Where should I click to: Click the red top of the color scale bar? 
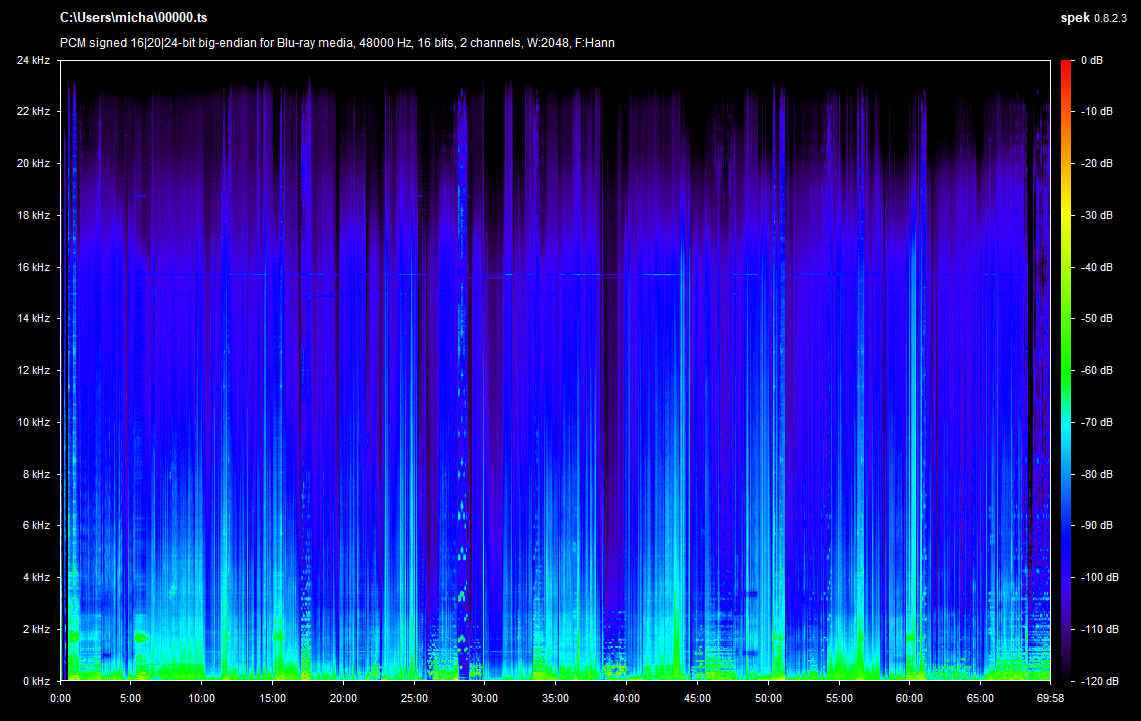(x=1068, y=66)
